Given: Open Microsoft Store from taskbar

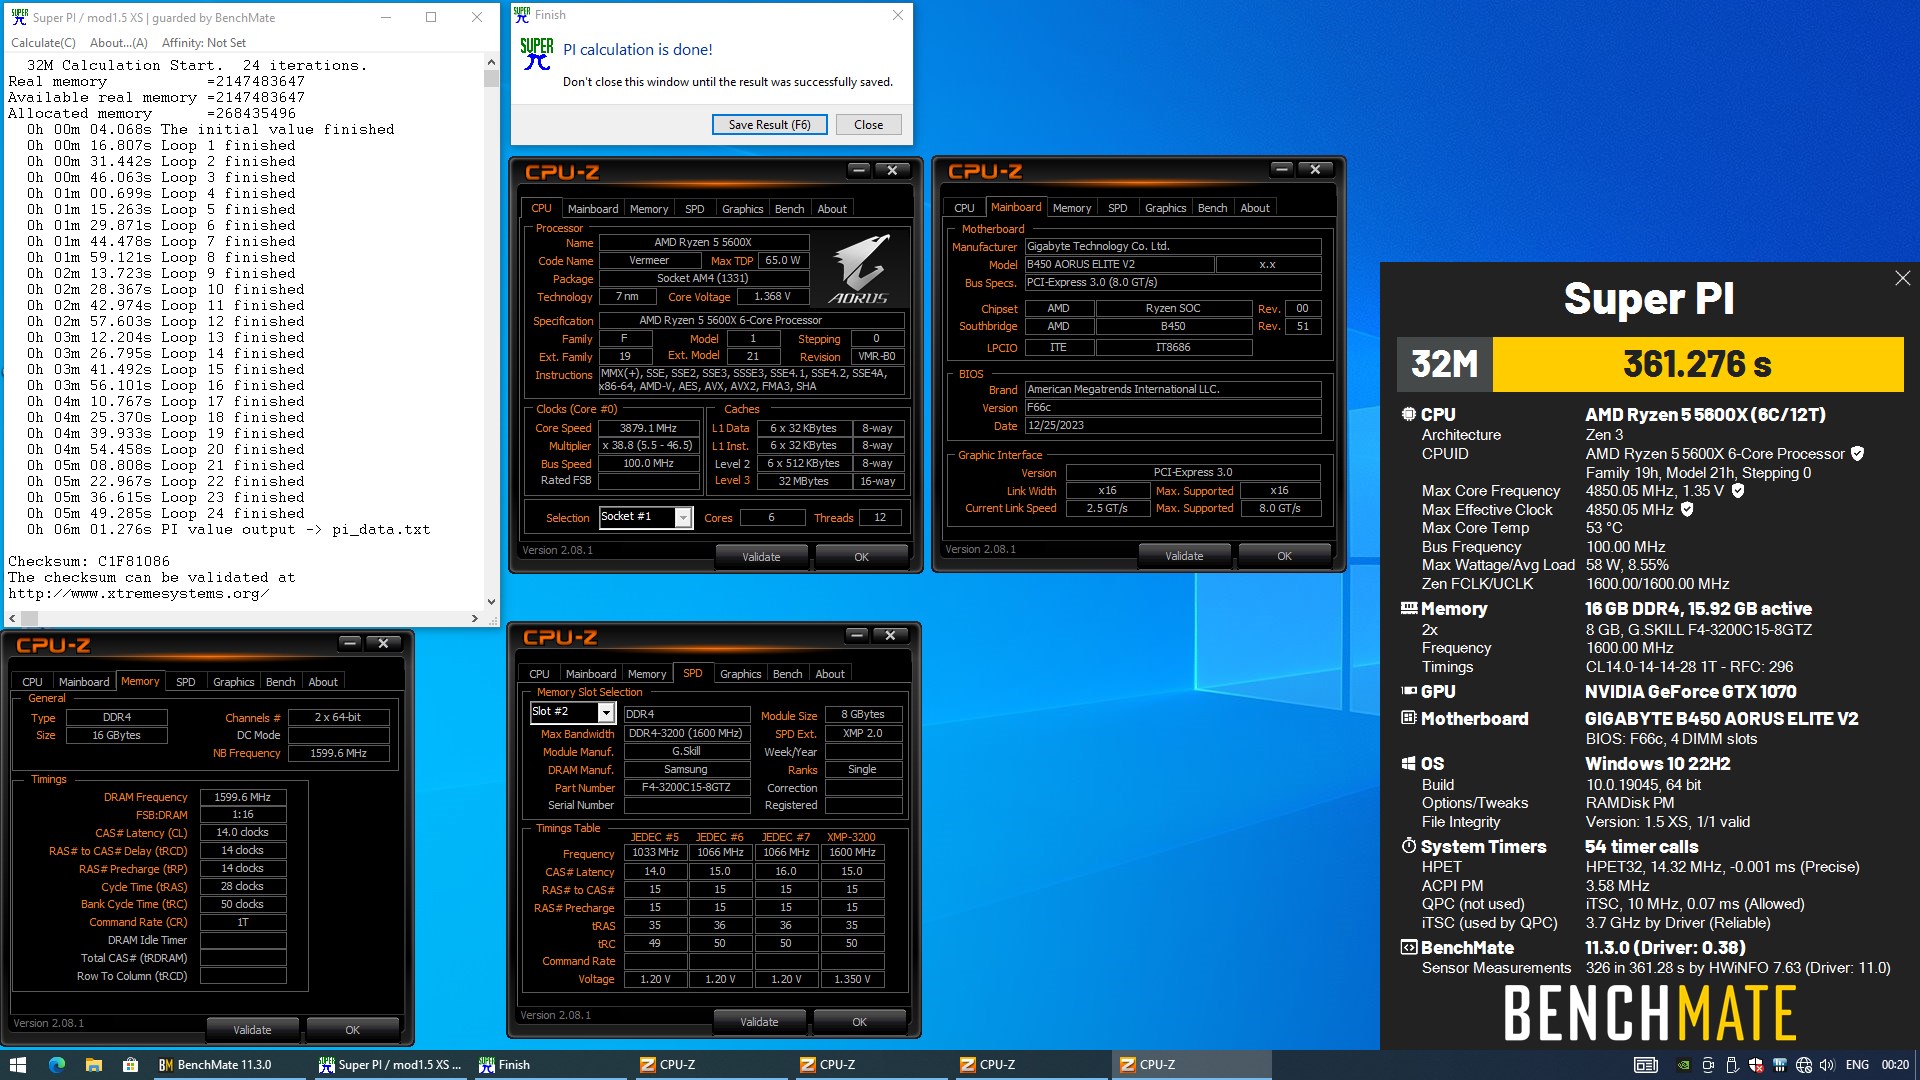Looking at the screenshot, I should click(130, 1065).
